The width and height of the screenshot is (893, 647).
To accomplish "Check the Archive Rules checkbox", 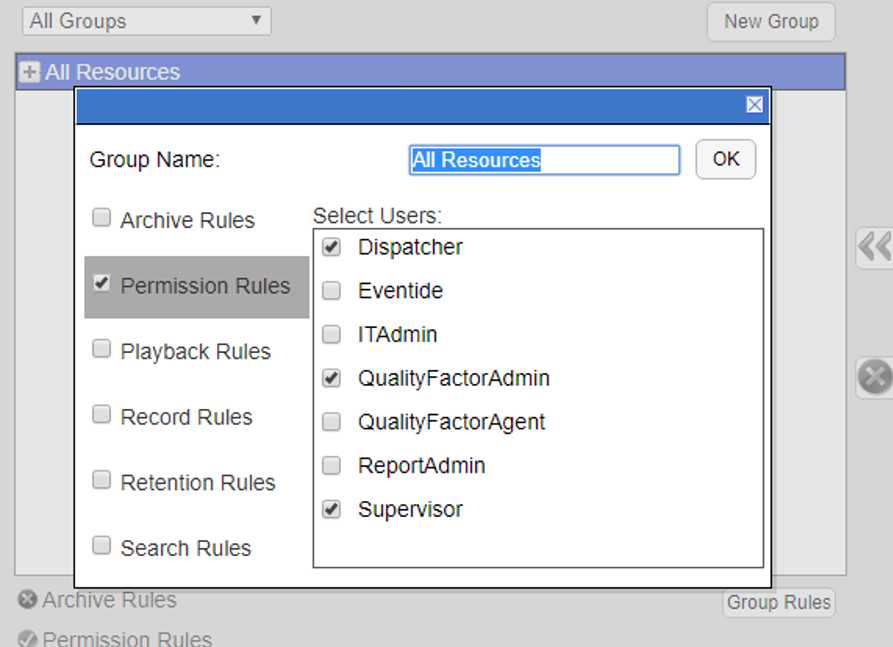I will (x=101, y=217).
